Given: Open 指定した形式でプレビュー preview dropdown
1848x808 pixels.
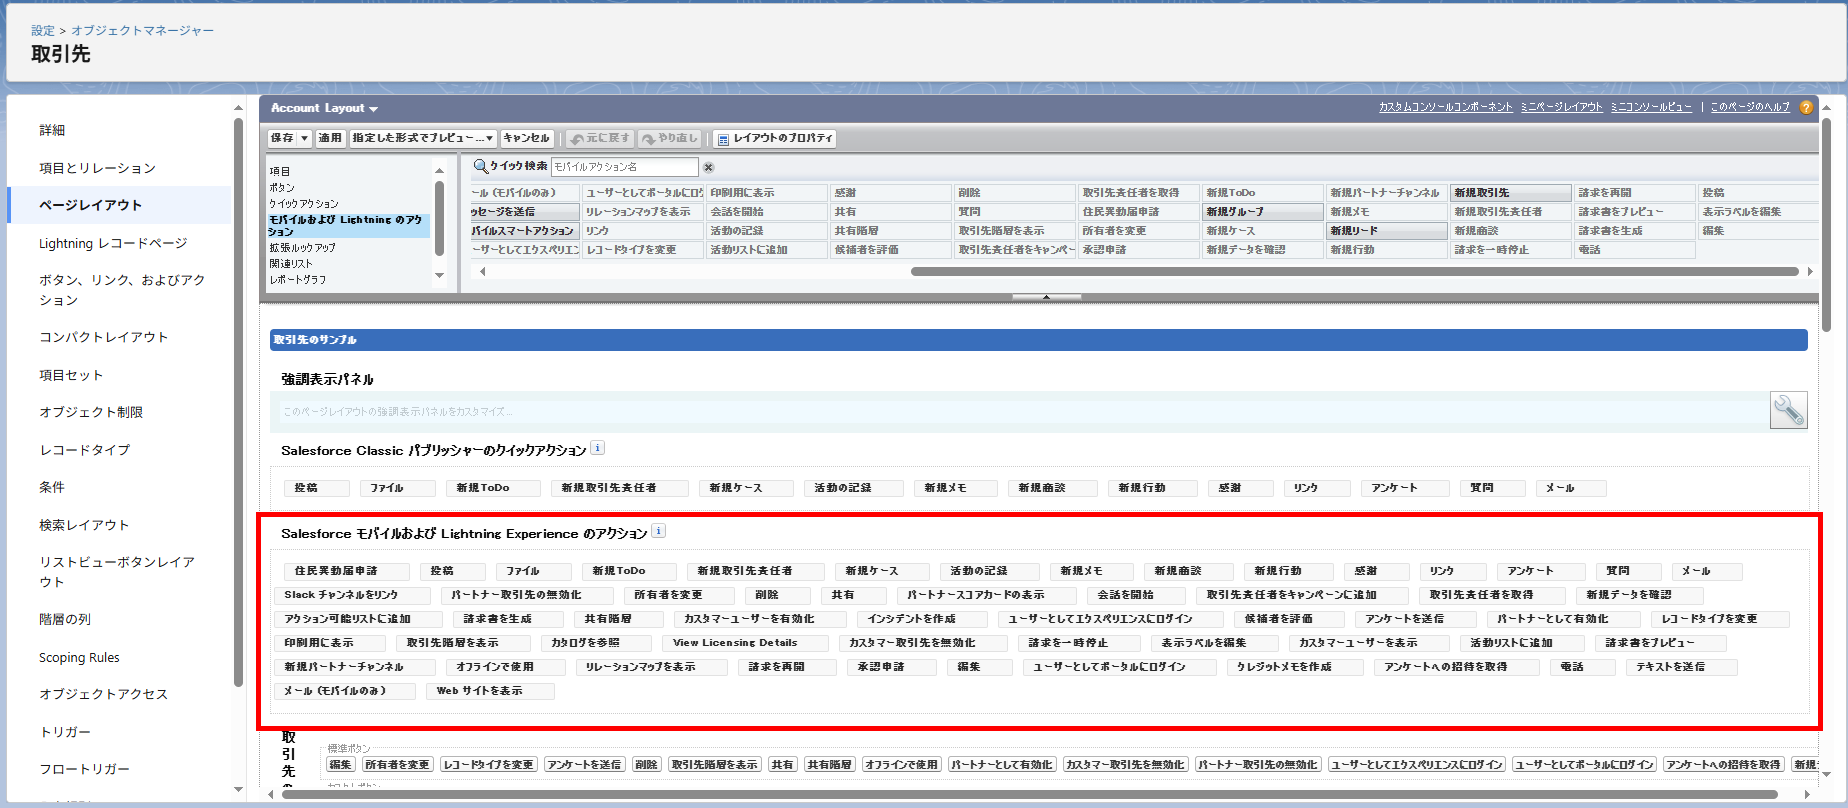Looking at the screenshot, I should click(423, 138).
